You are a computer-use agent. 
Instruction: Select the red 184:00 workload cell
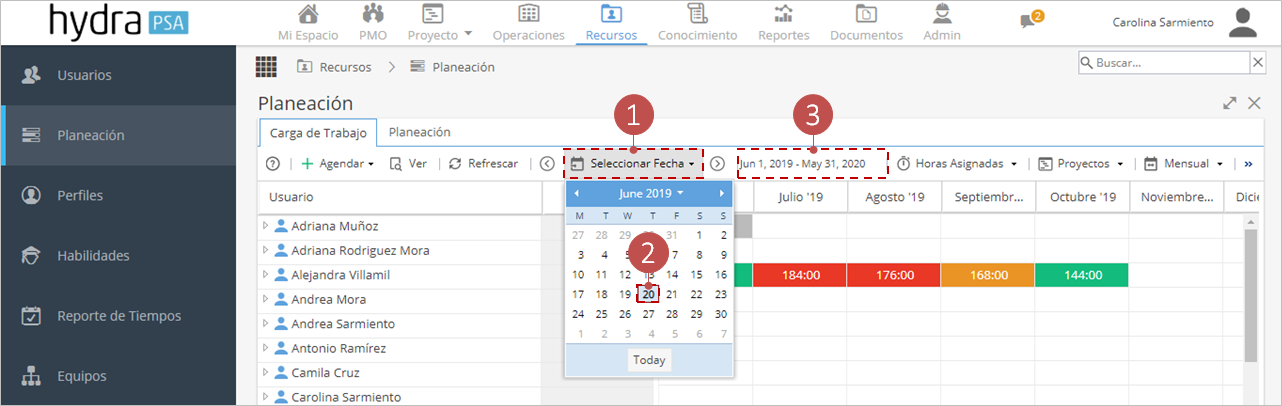tap(800, 275)
